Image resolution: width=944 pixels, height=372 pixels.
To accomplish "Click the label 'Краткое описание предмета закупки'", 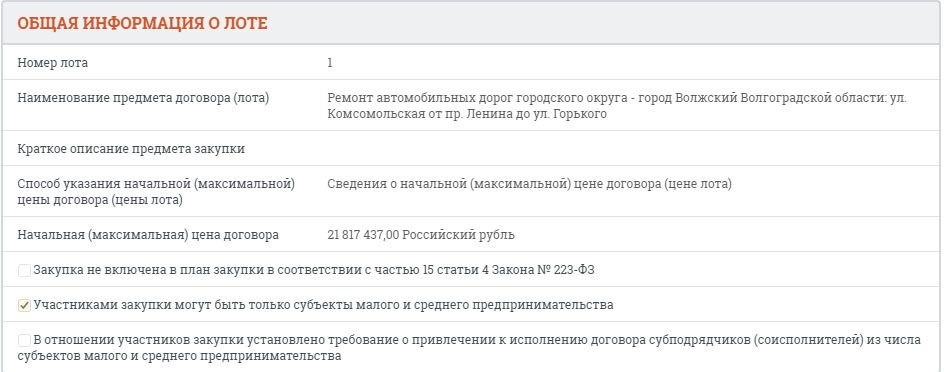I will click(x=131, y=149).
